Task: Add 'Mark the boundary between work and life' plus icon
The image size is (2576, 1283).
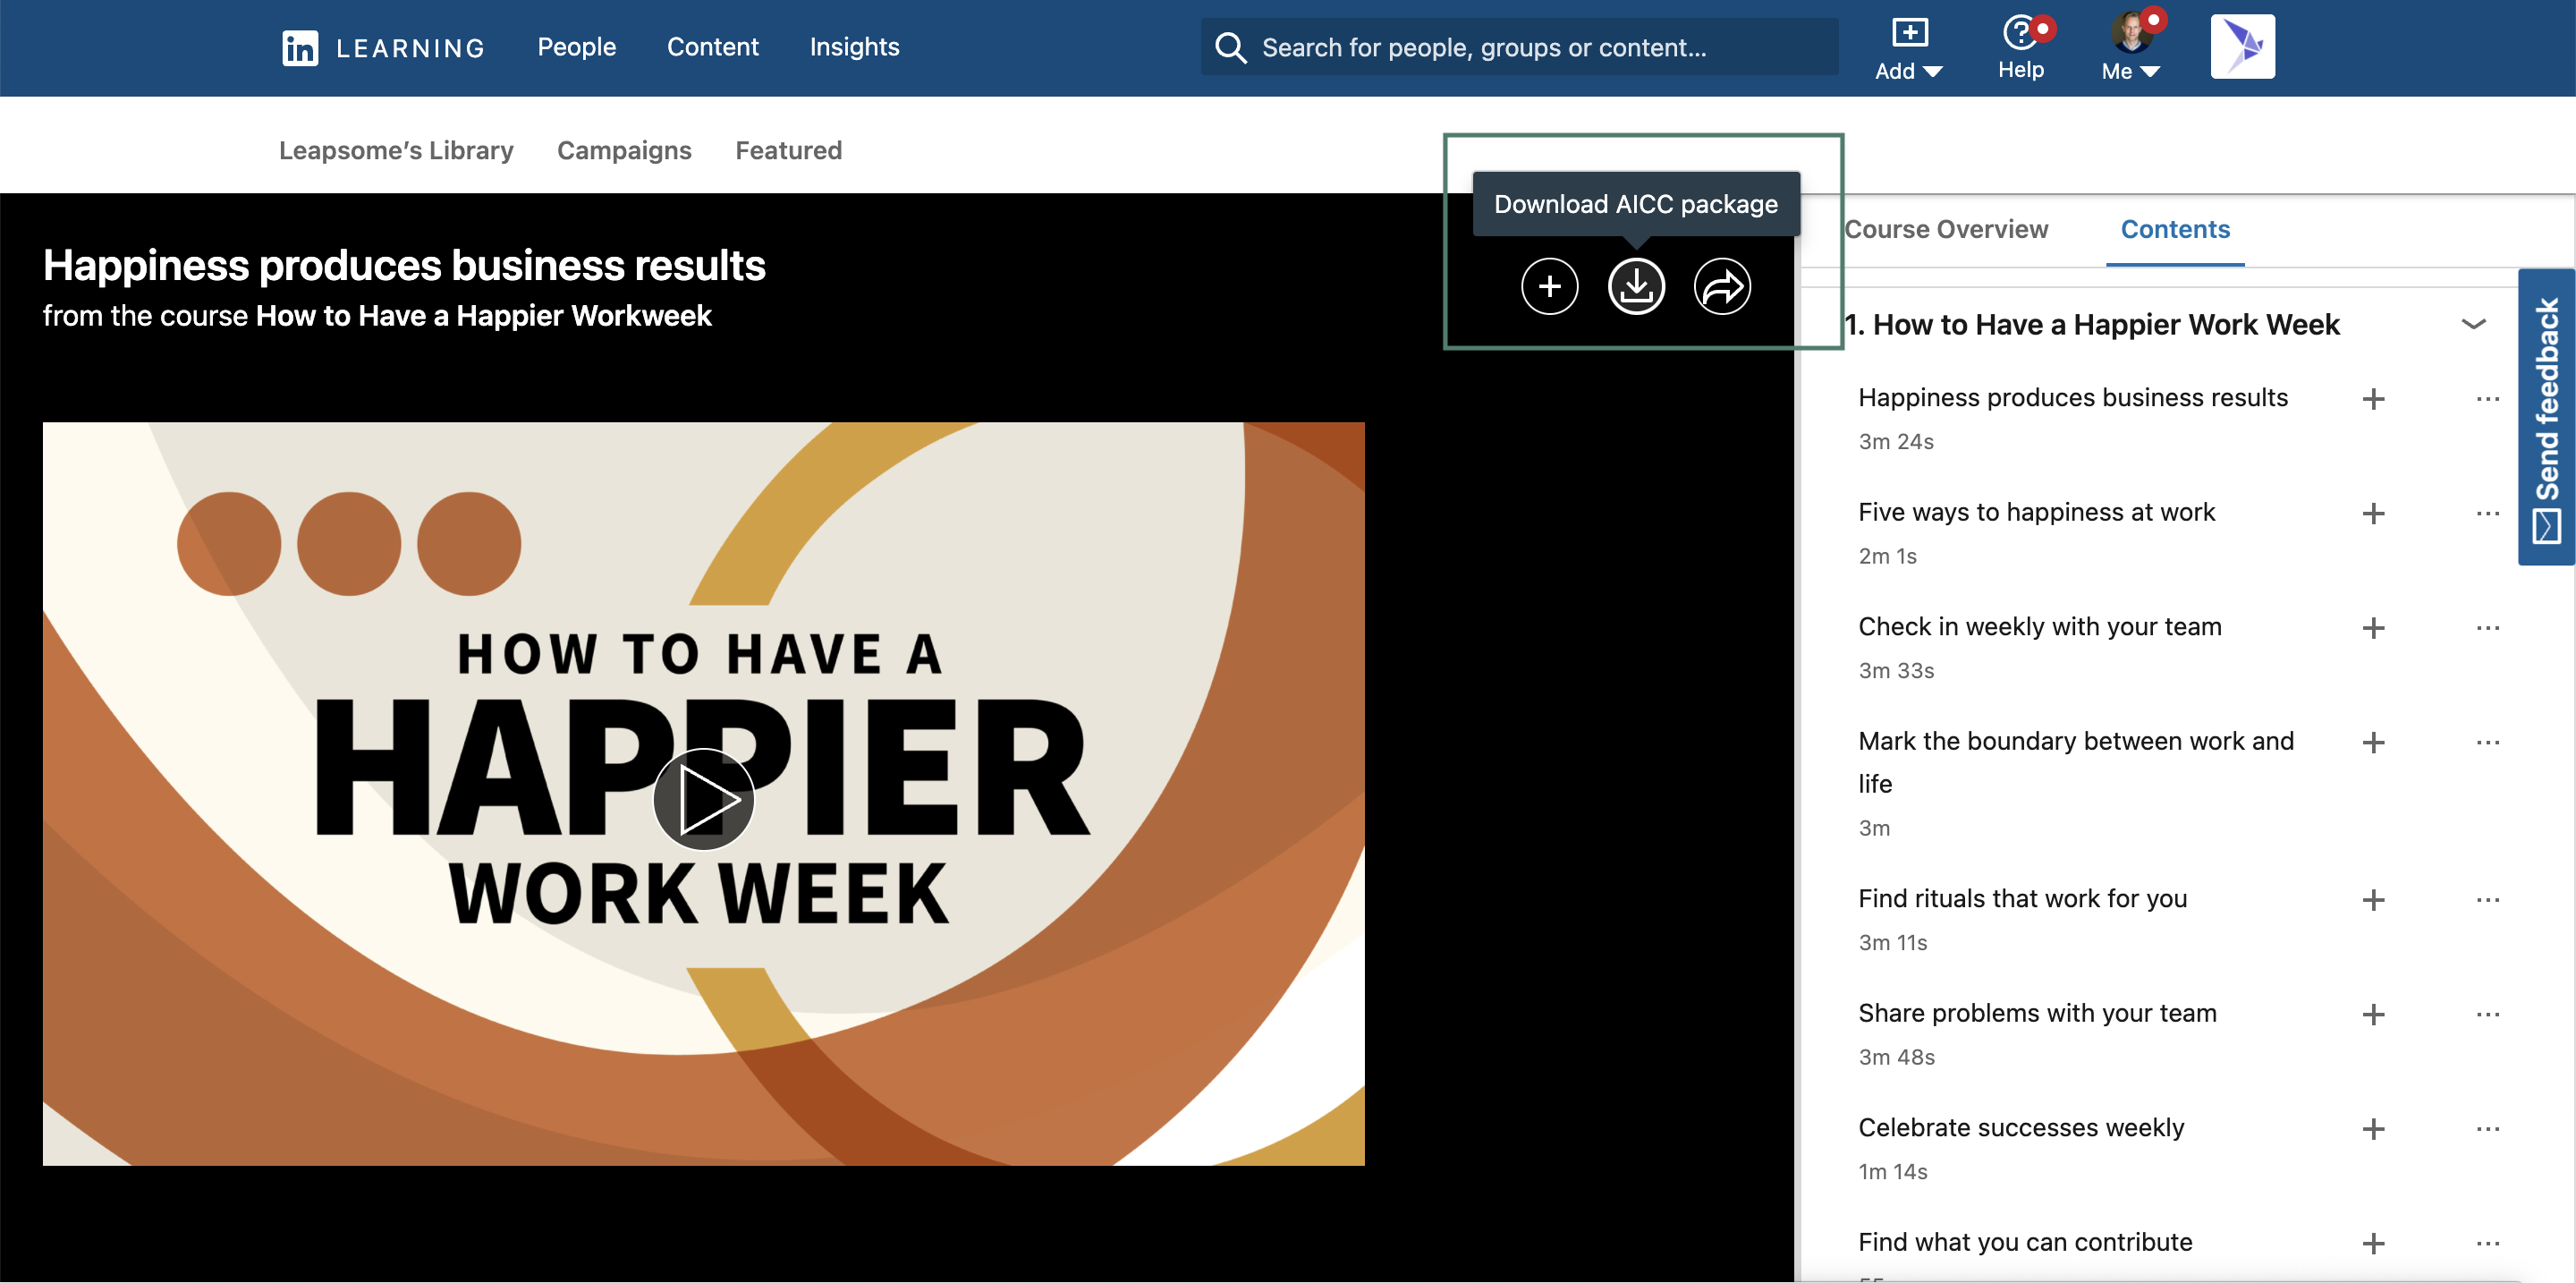Action: tap(2373, 742)
